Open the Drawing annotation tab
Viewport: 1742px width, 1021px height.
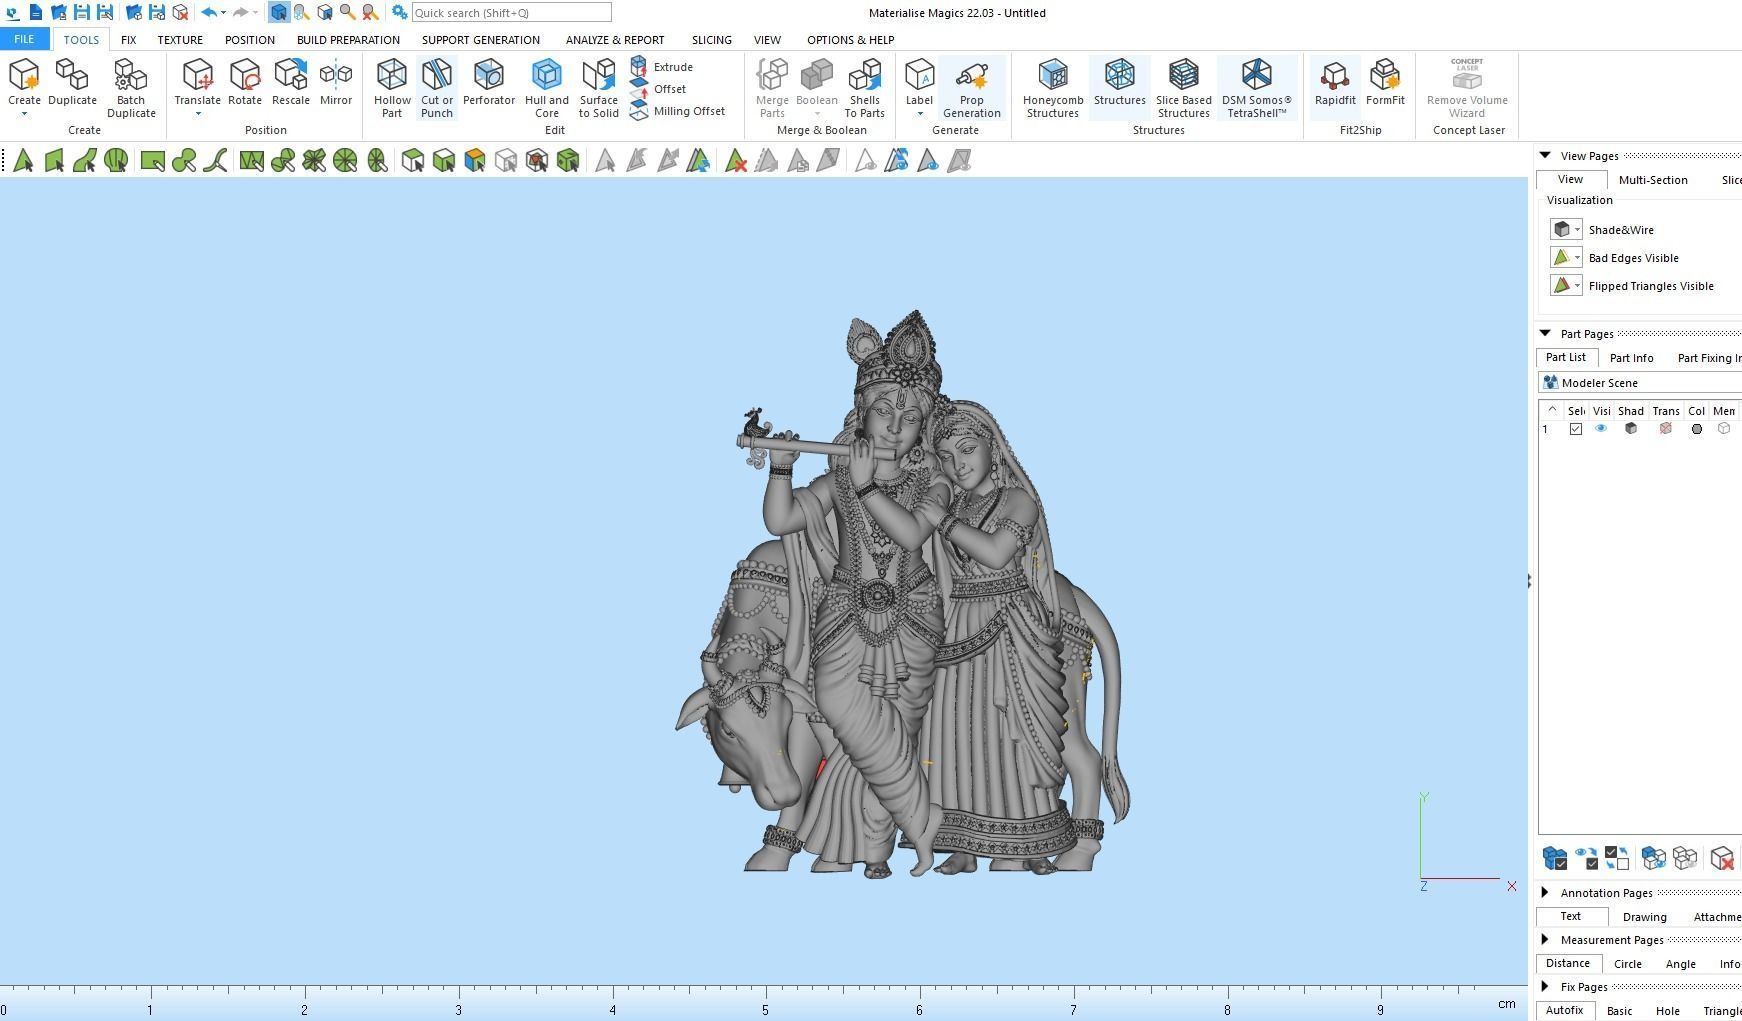1645,917
